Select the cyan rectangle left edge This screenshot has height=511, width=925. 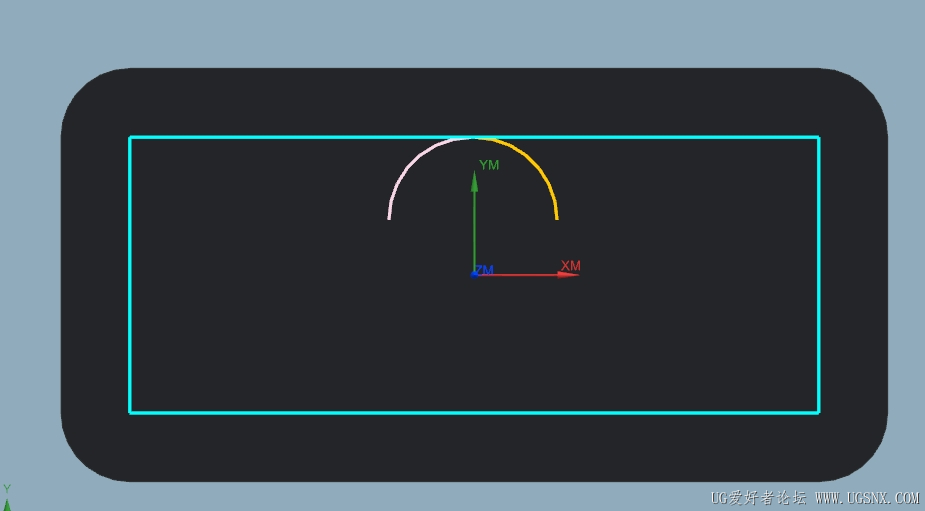point(130,275)
